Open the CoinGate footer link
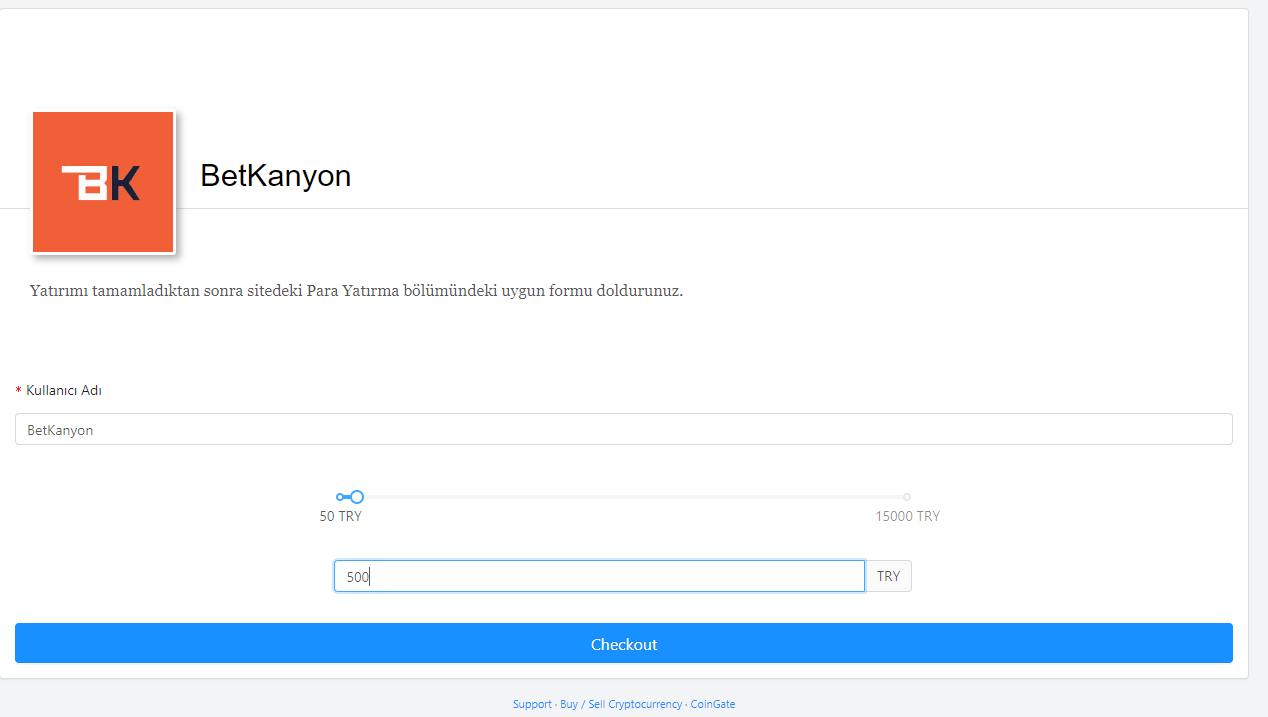This screenshot has height=717, width=1268. (x=713, y=704)
